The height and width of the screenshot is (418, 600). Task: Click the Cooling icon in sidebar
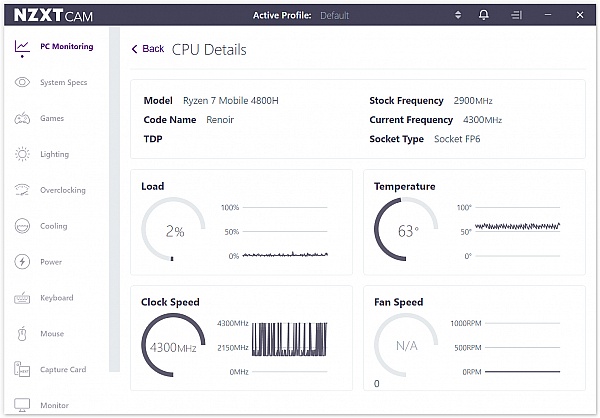[22, 226]
